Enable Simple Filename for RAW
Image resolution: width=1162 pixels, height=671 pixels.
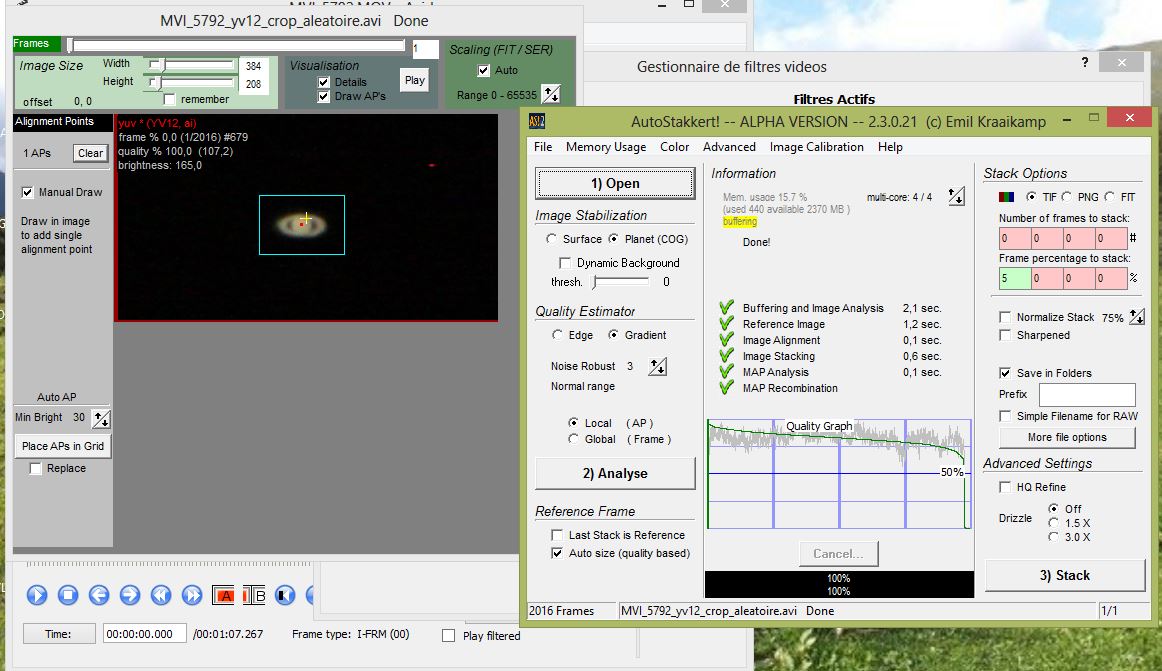coord(1005,416)
